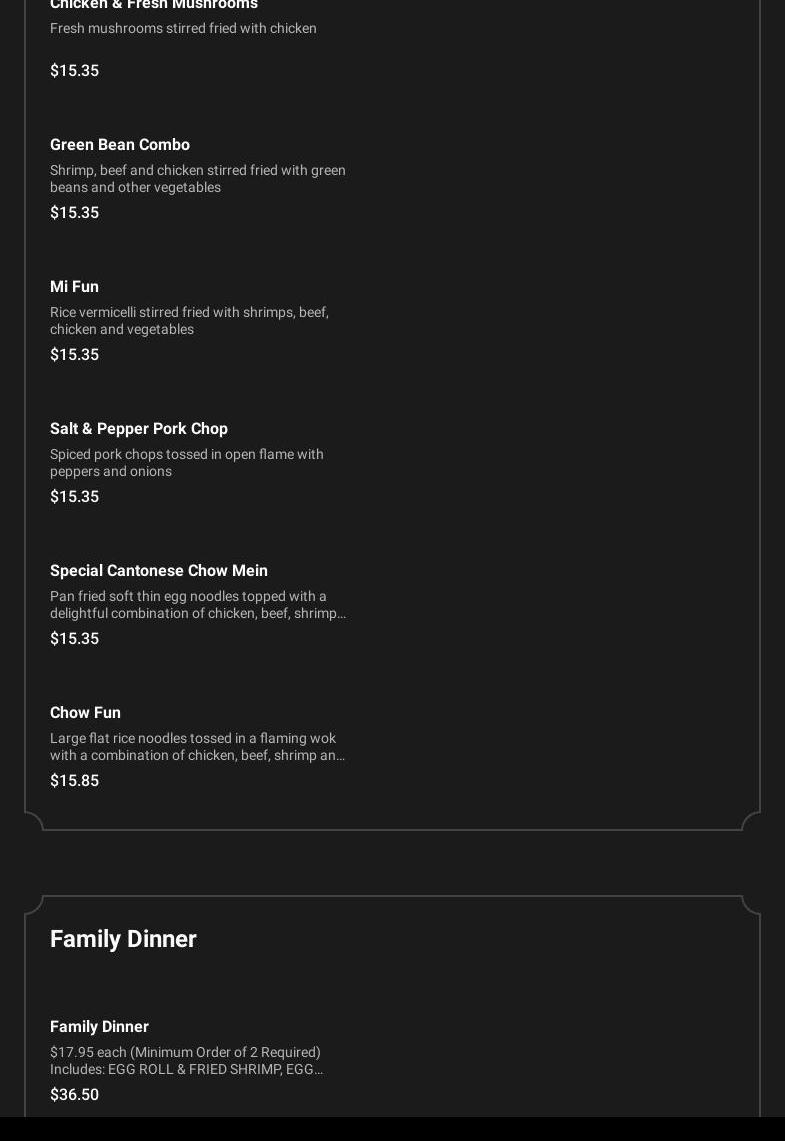Expand the truncated Family Dinner description

[186, 1060]
